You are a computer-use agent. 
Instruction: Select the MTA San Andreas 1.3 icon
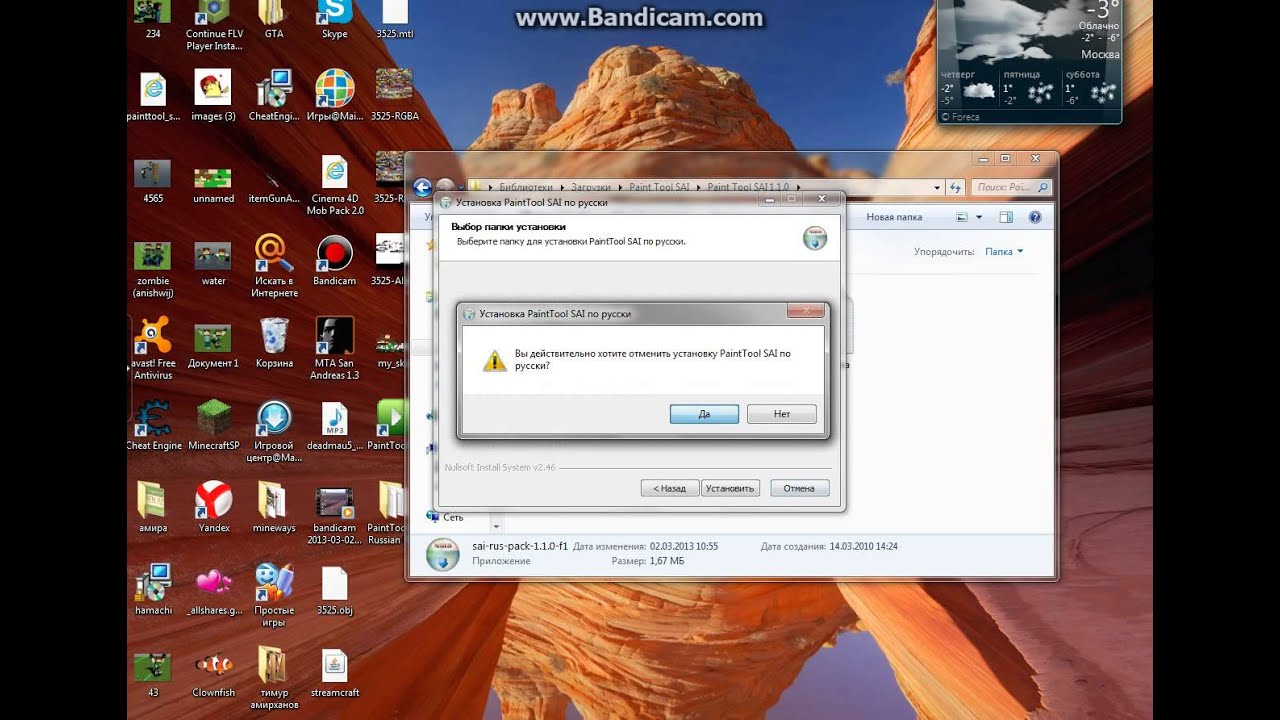point(335,349)
